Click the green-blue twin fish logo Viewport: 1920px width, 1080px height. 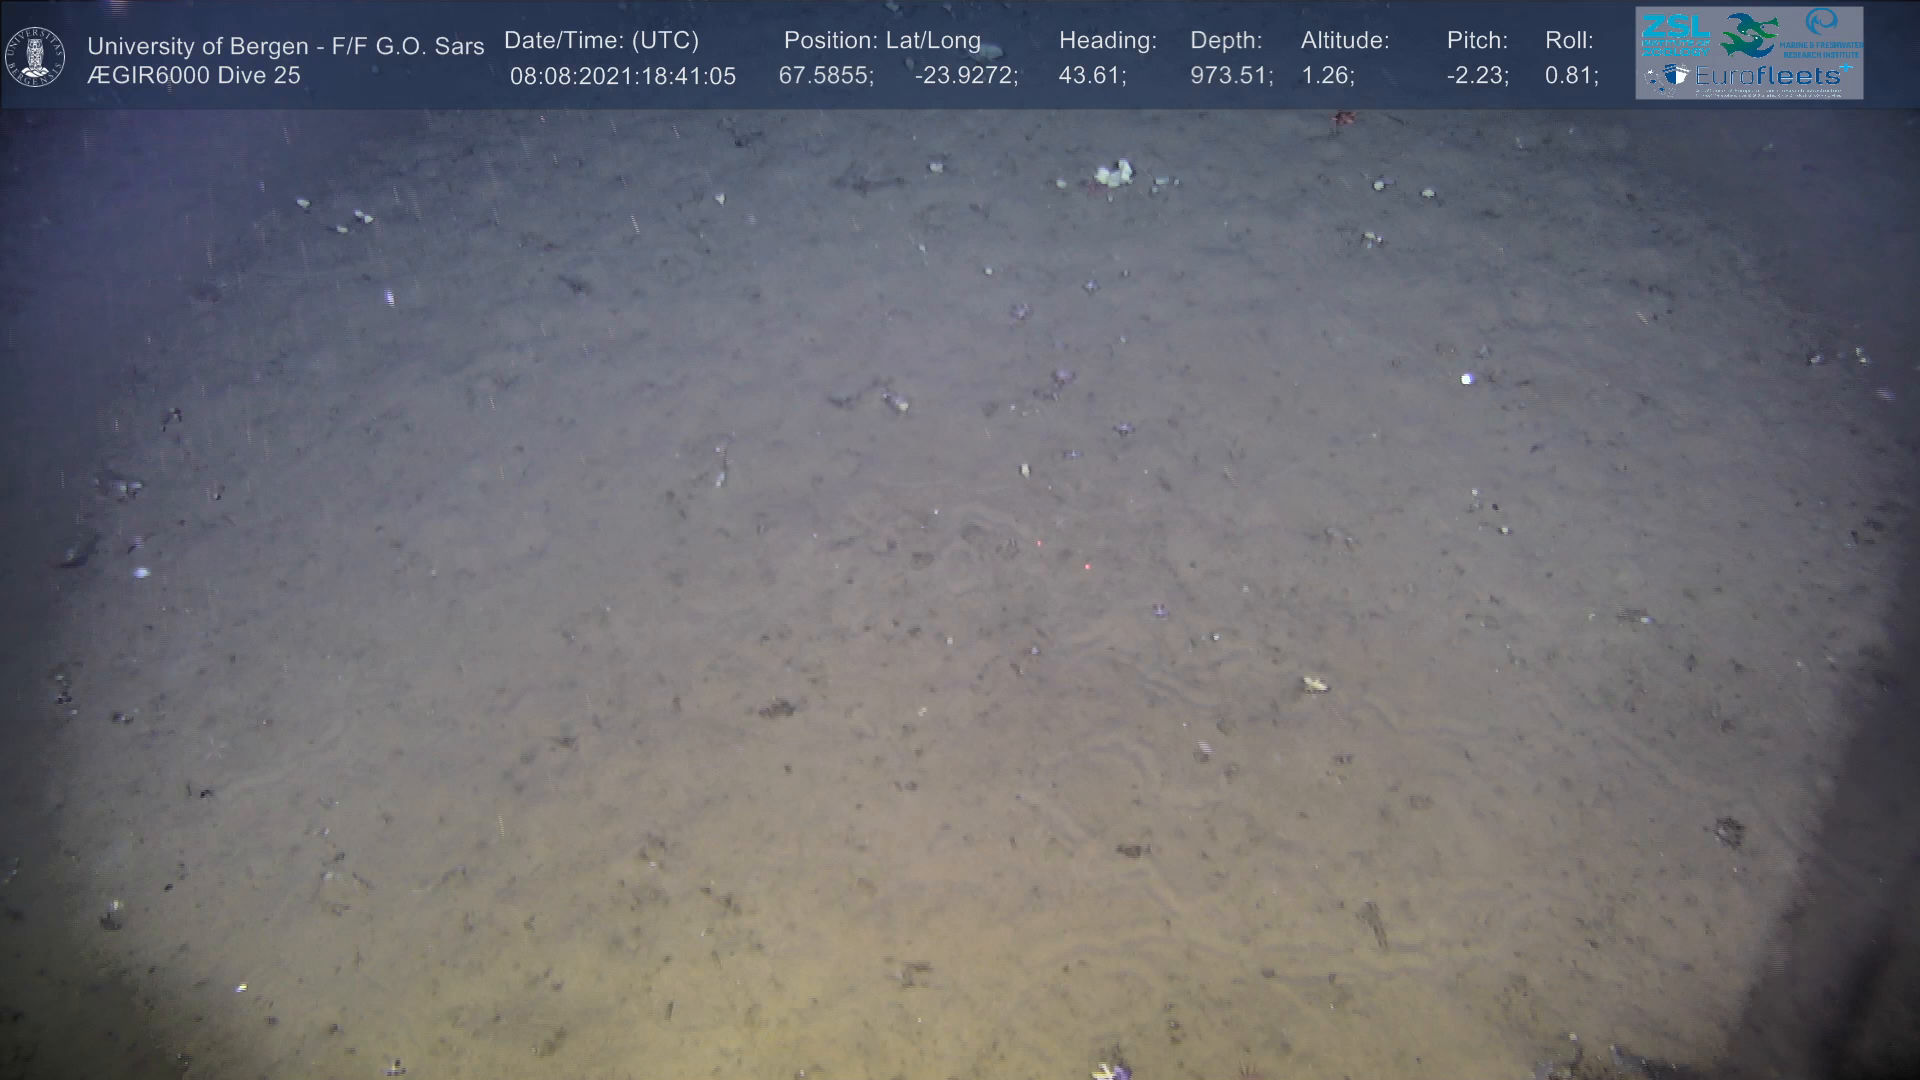(1749, 35)
